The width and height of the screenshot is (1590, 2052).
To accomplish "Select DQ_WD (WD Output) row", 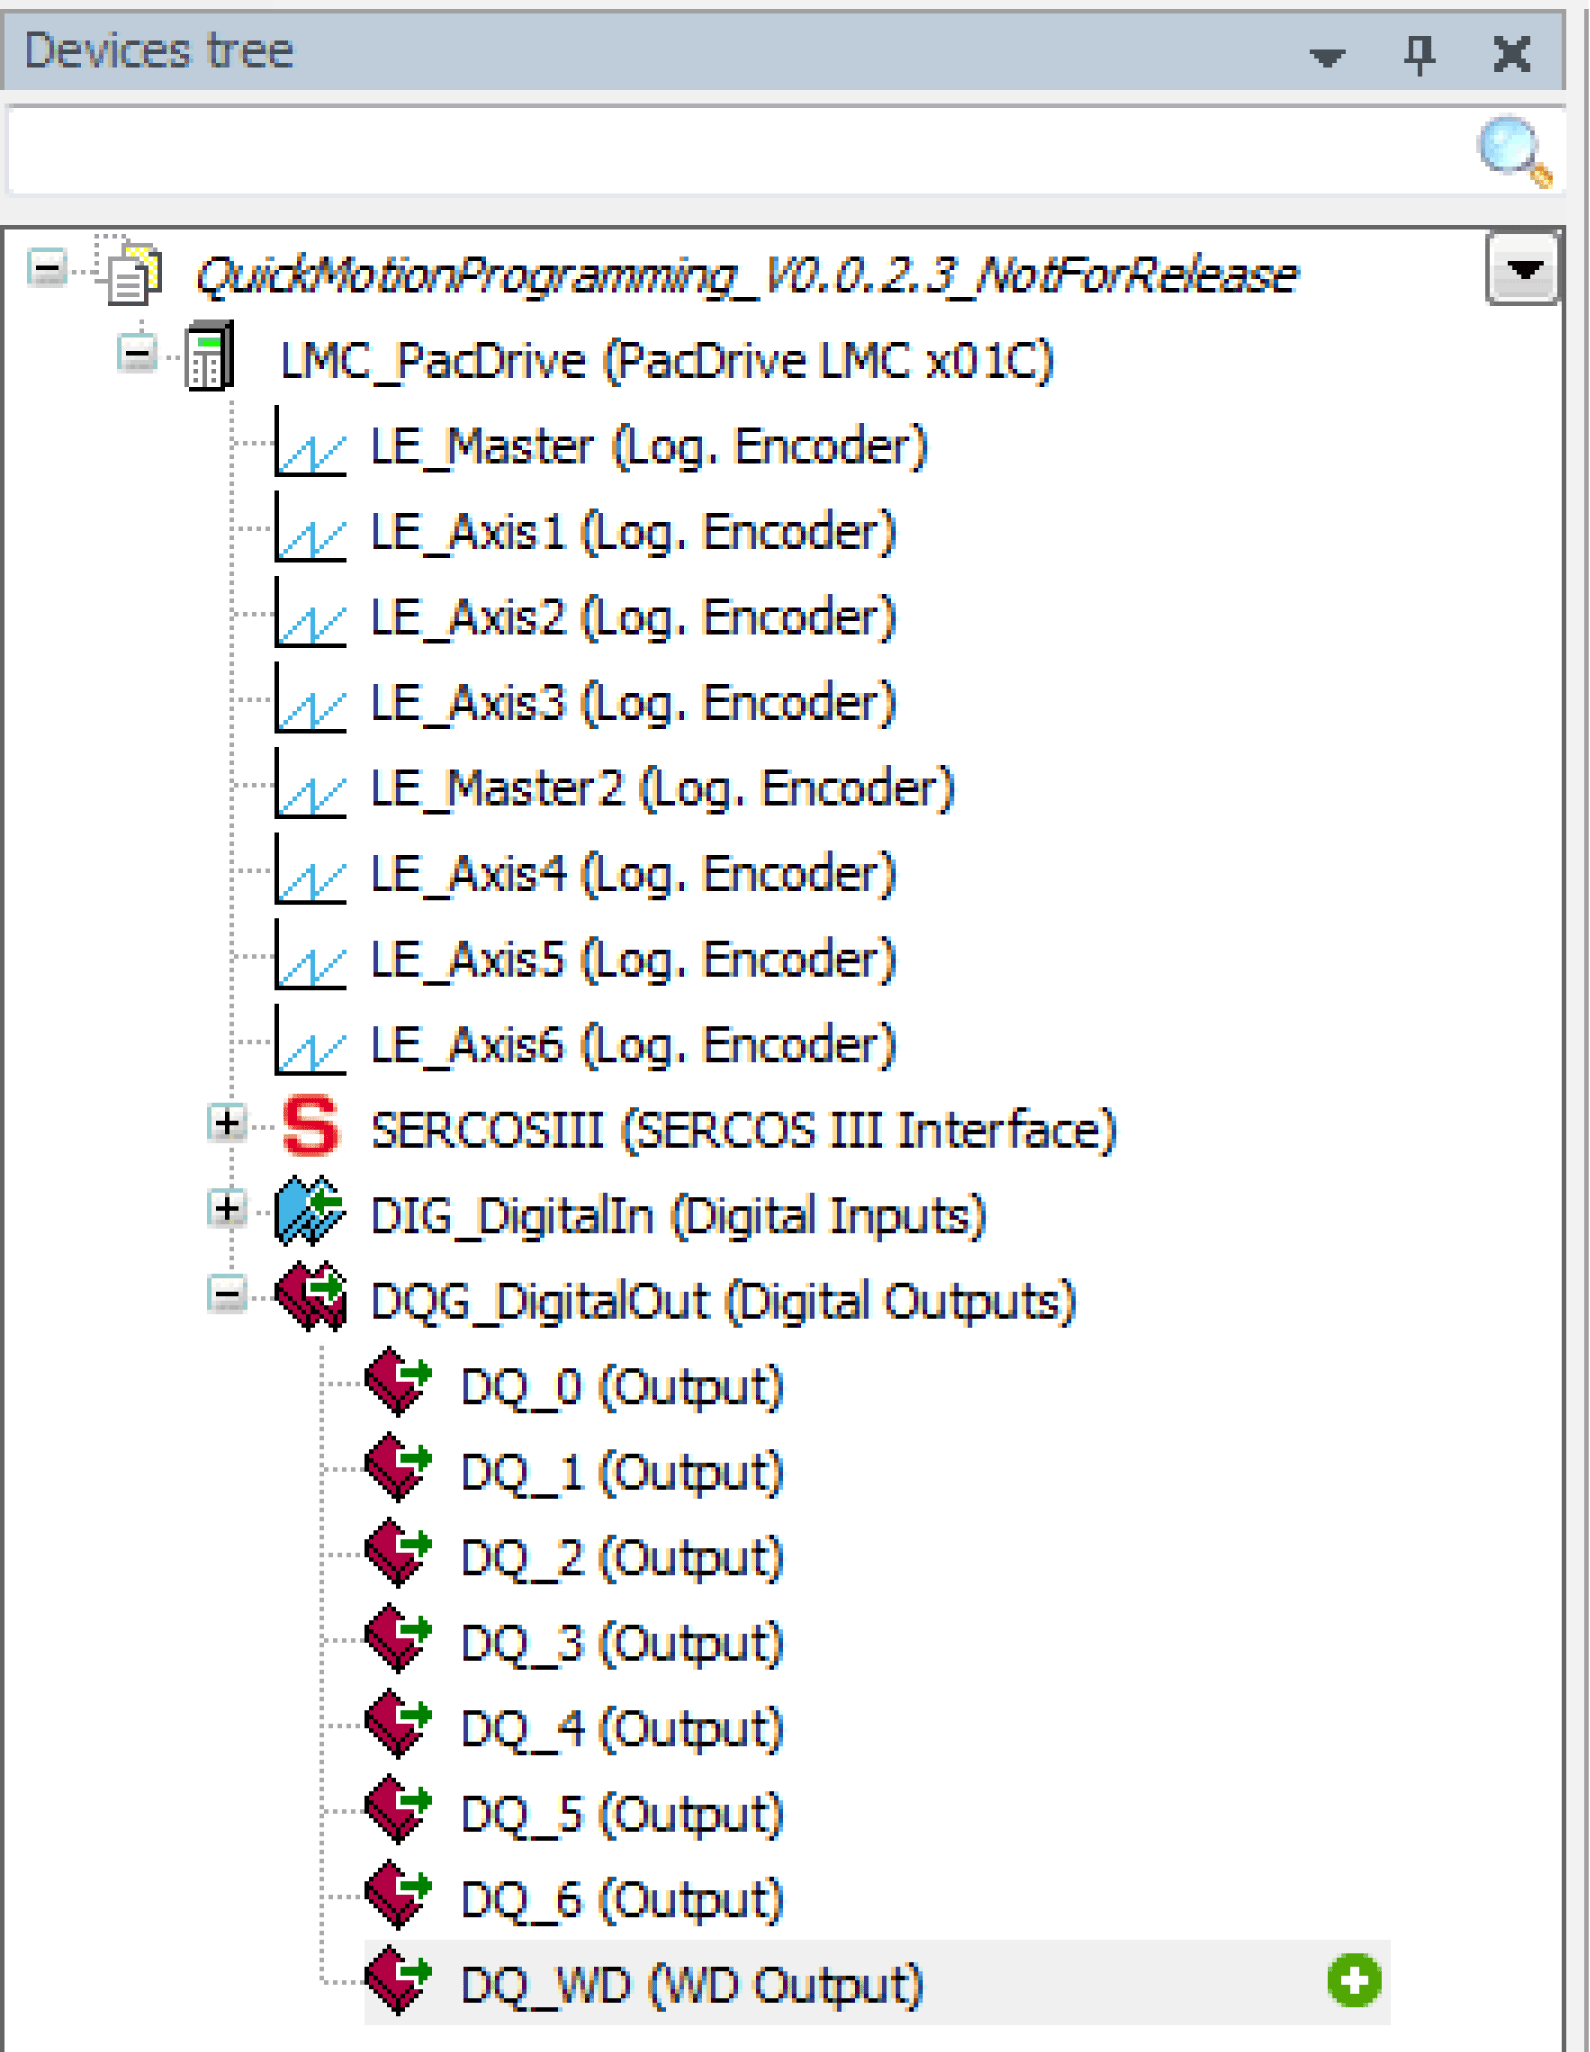I will (x=877, y=1983).
